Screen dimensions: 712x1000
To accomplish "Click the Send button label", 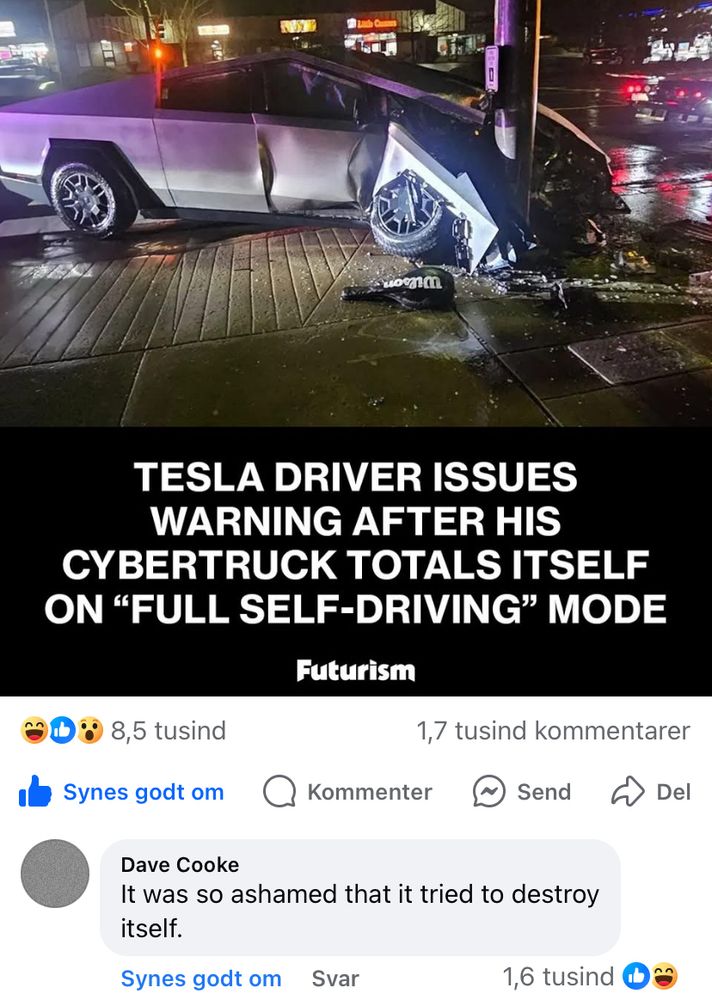I will pos(544,792).
